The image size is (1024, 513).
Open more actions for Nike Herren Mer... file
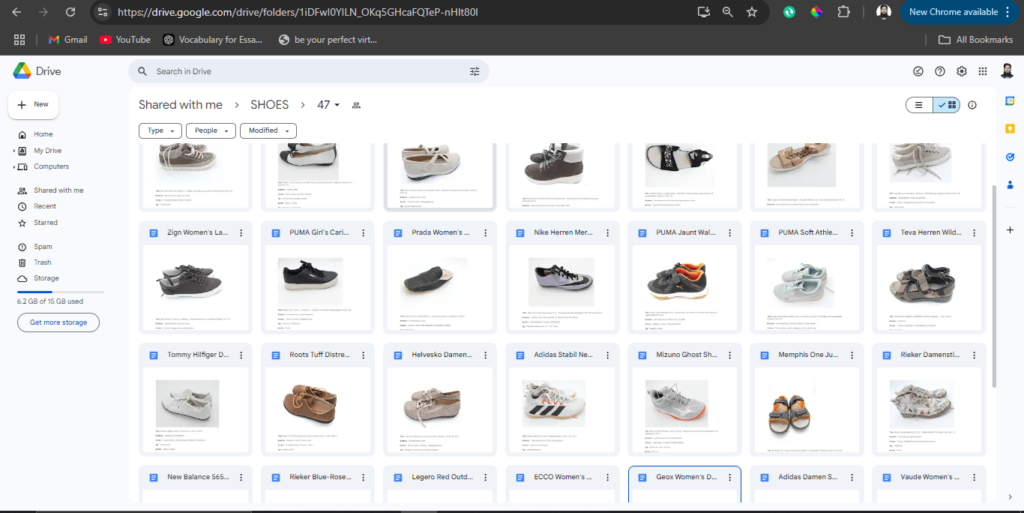point(607,233)
